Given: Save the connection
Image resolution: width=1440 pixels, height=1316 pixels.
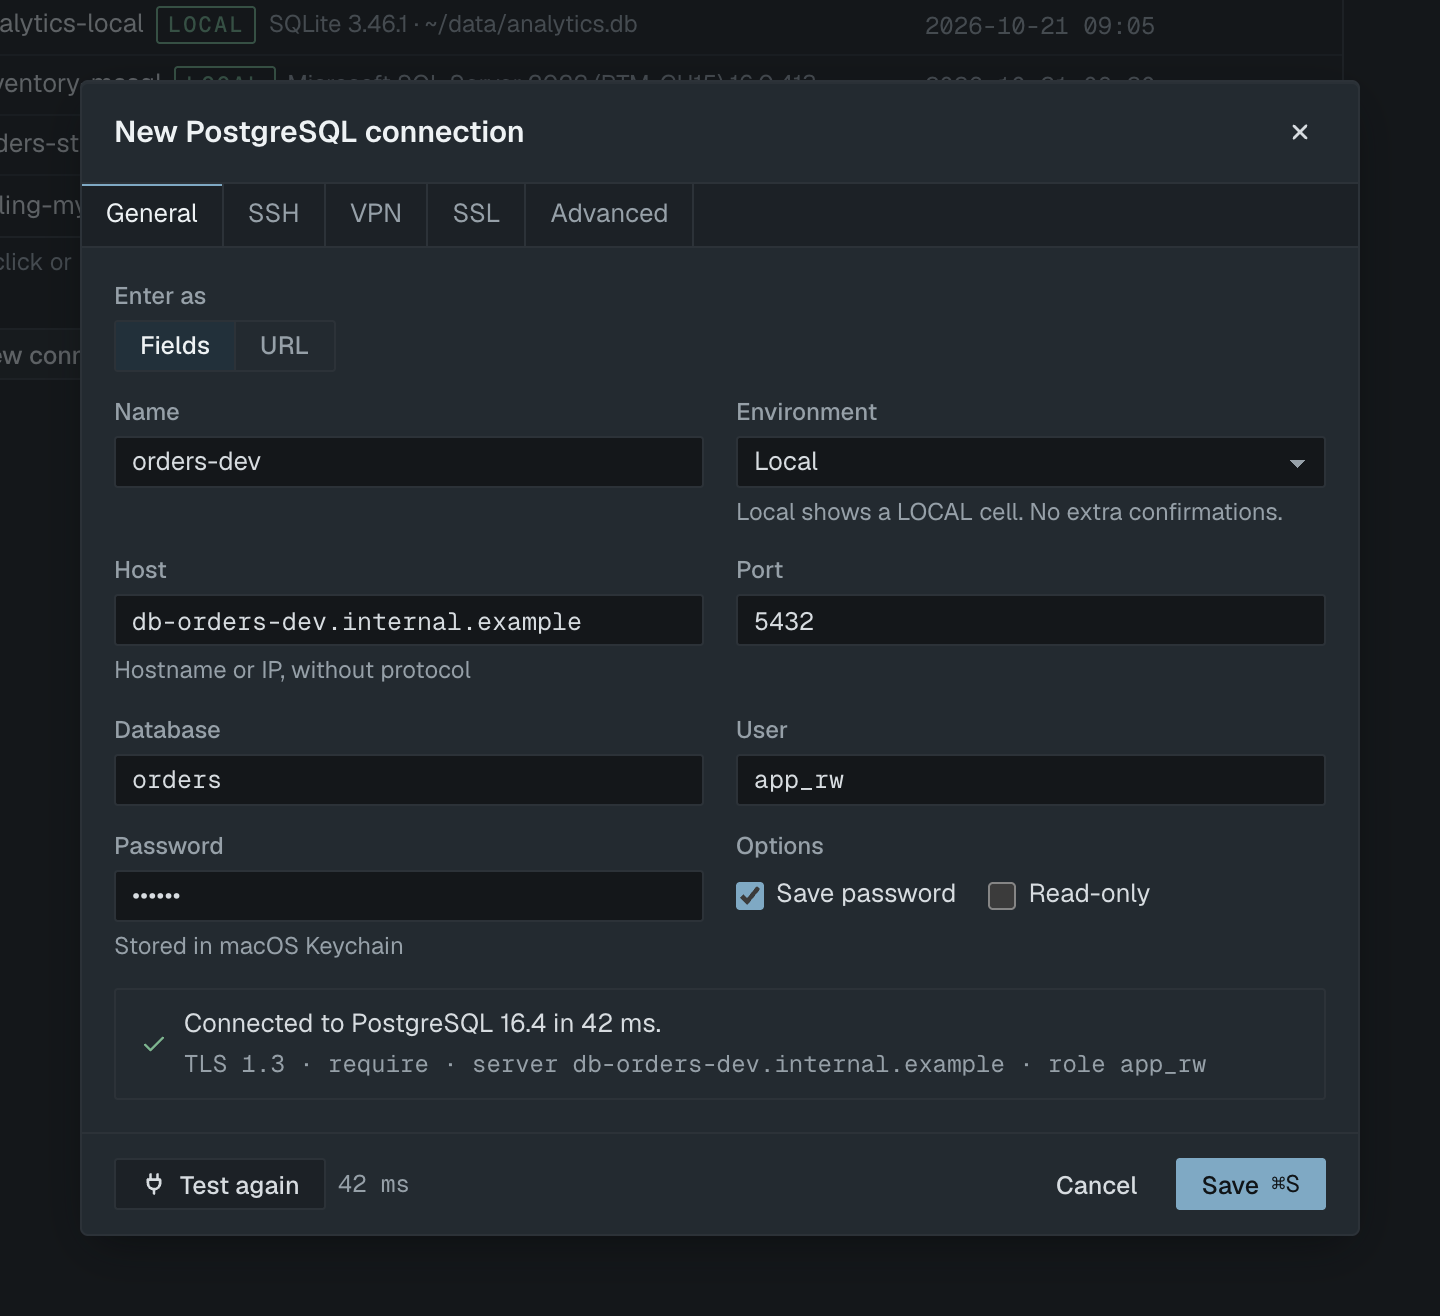Looking at the screenshot, I should [1250, 1185].
